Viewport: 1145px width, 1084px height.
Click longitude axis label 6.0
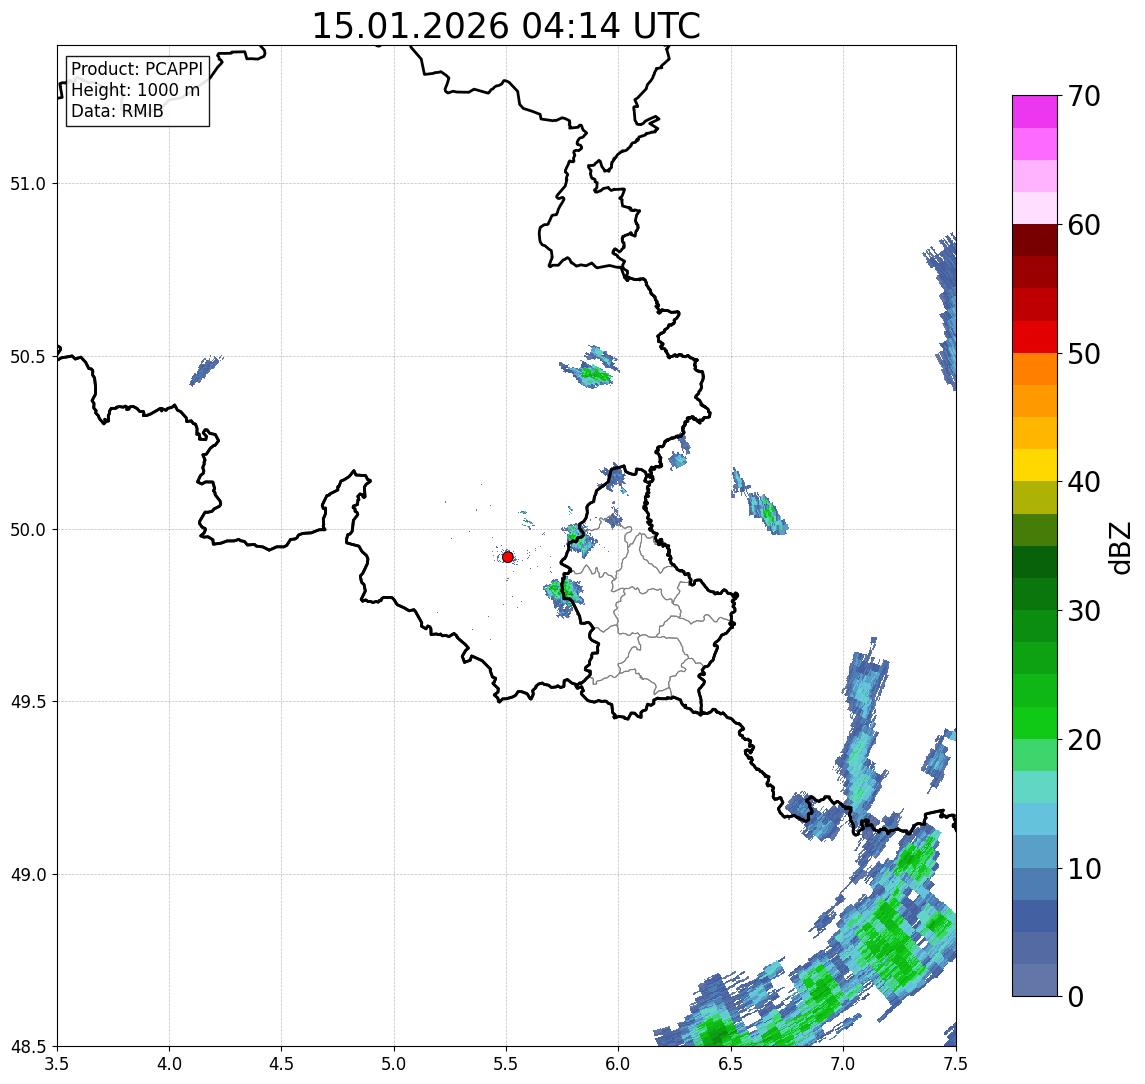pyautogui.click(x=619, y=1064)
